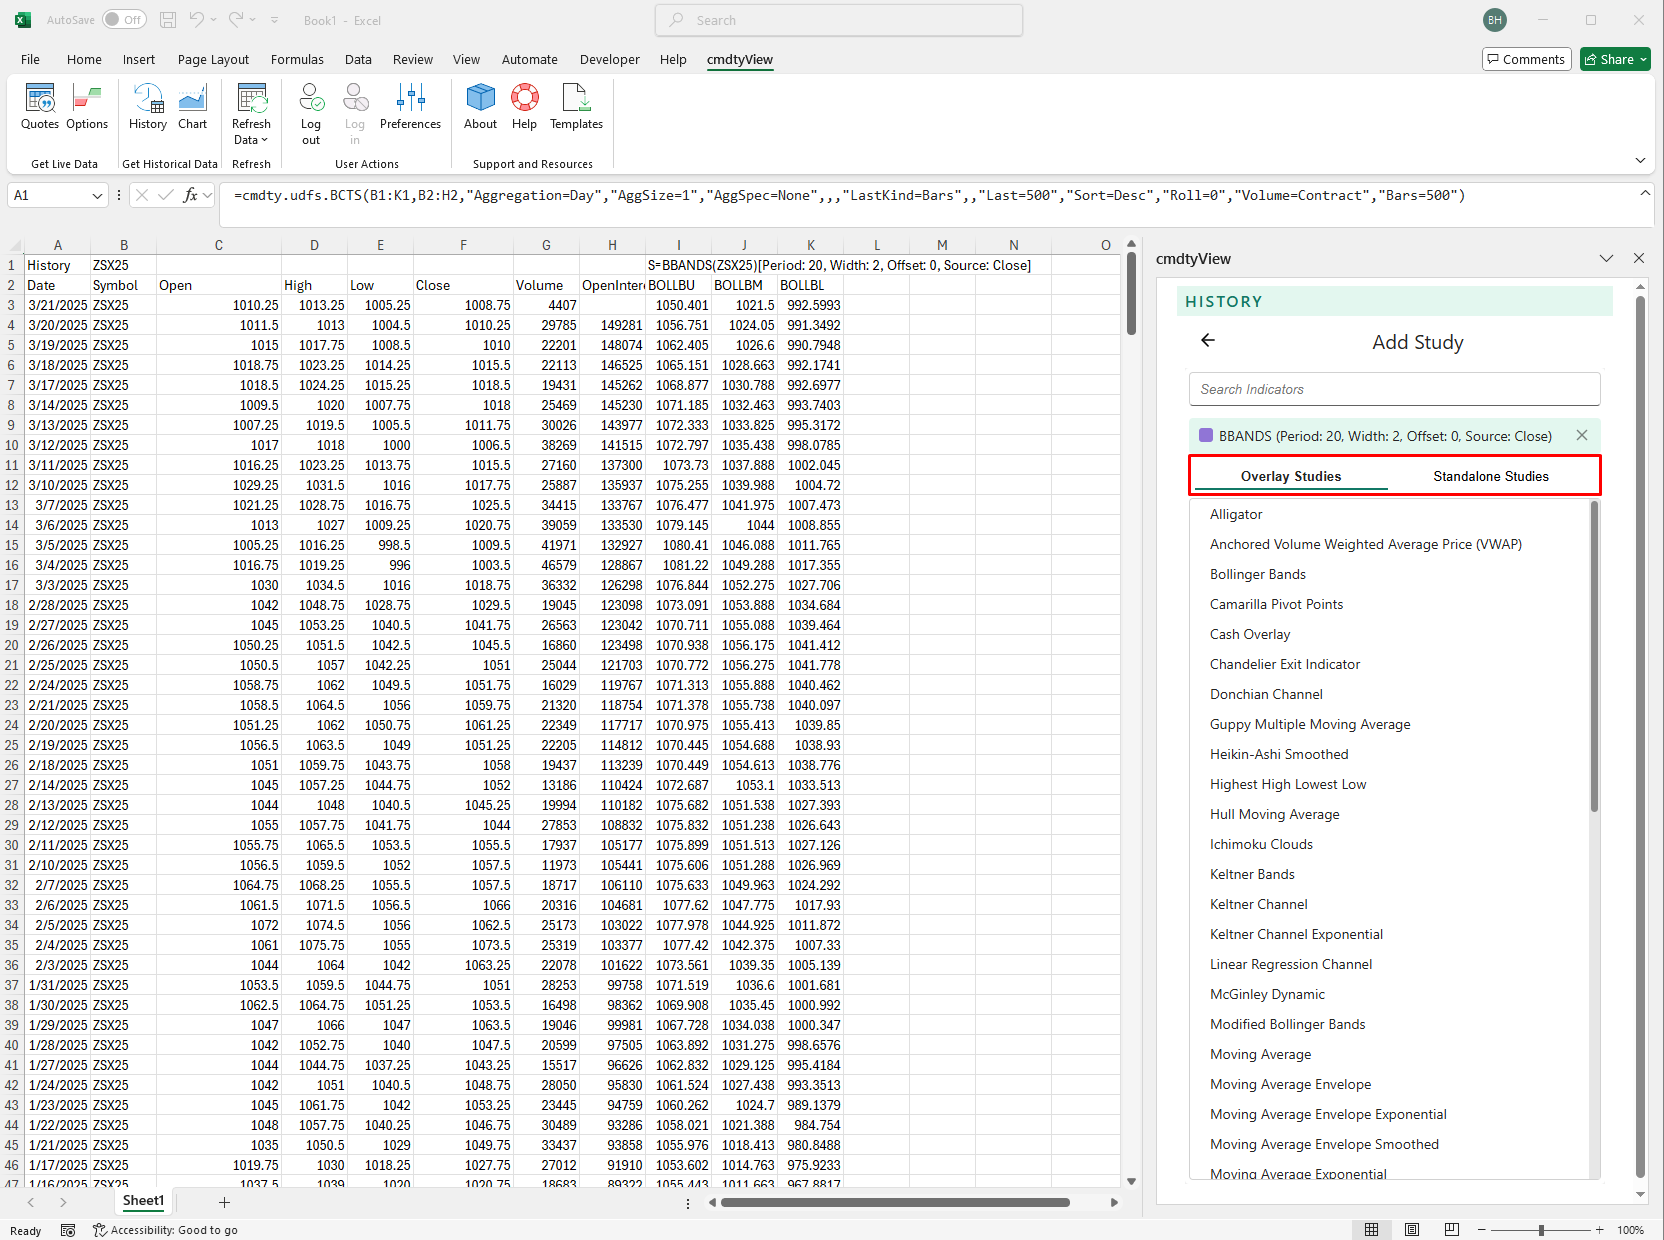Click the back arrow in Add Study
Screen dimensions: 1664x1240
pyautogui.click(x=1208, y=341)
